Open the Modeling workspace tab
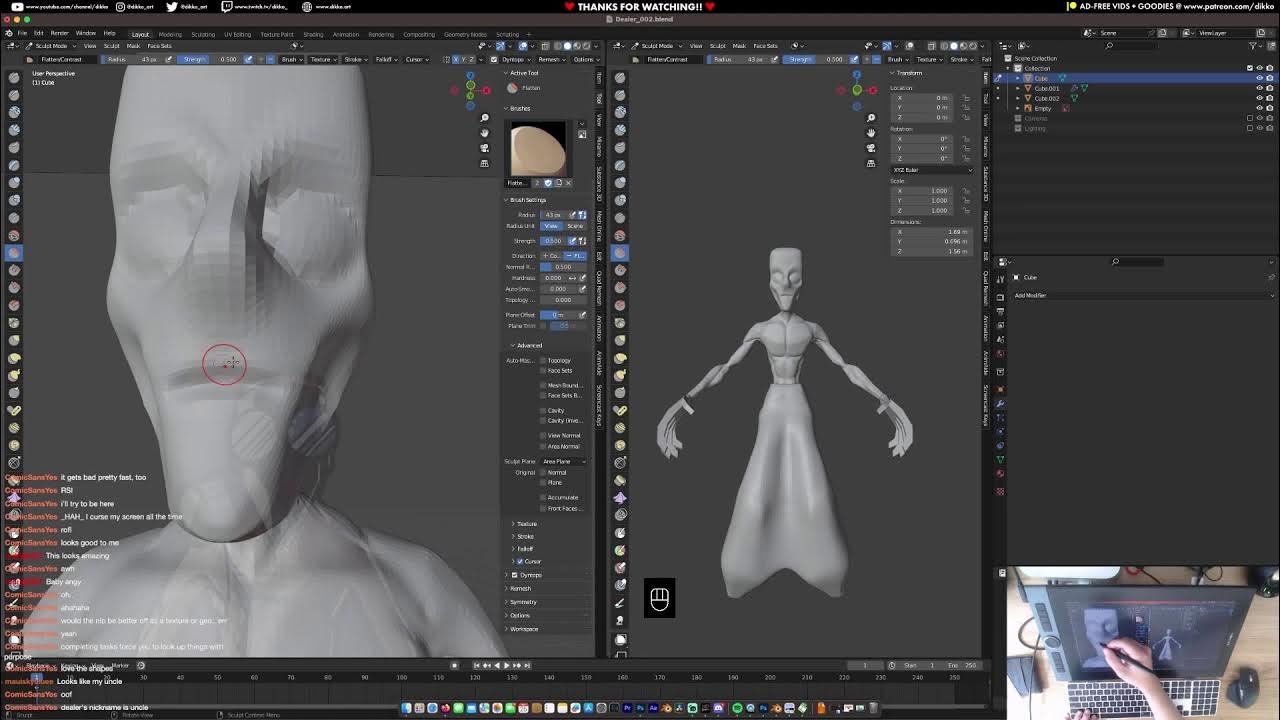 point(170,34)
